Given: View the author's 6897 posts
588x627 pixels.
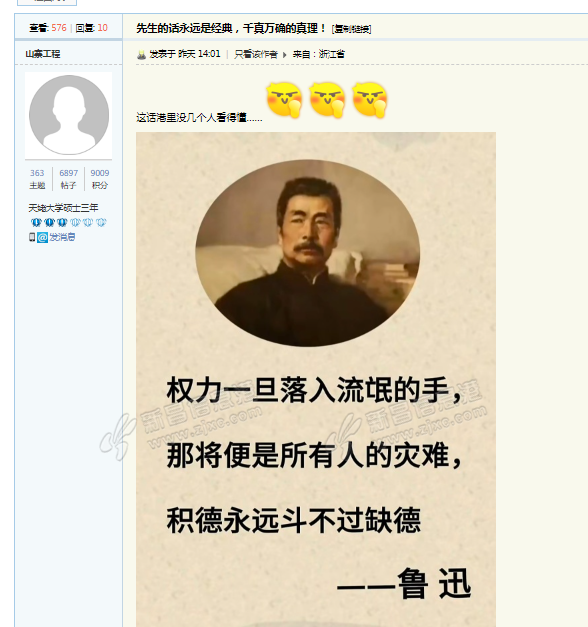Looking at the screenshot, I should 68,179.
